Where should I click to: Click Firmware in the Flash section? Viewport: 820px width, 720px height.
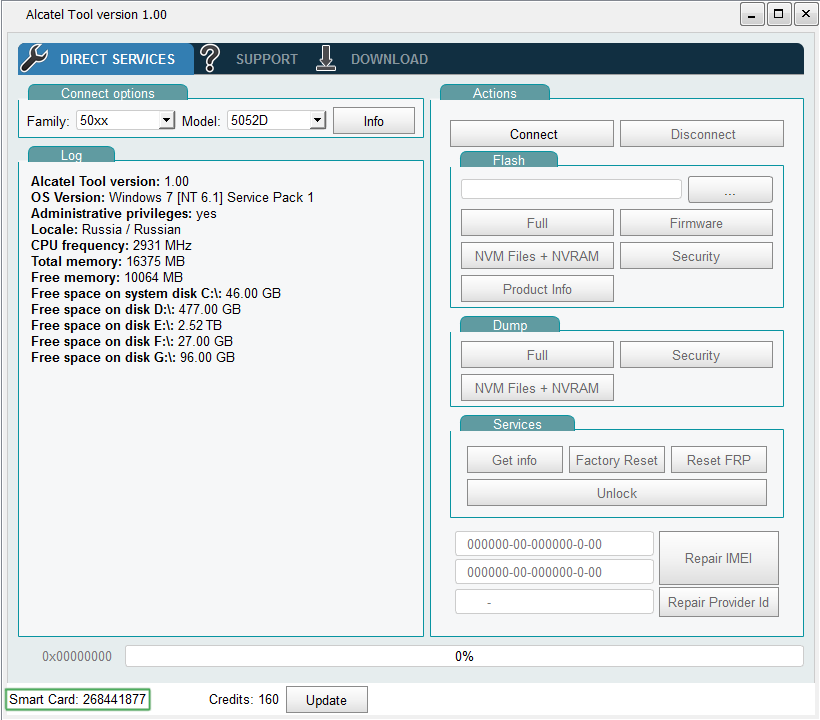click(x=696, y=223)
